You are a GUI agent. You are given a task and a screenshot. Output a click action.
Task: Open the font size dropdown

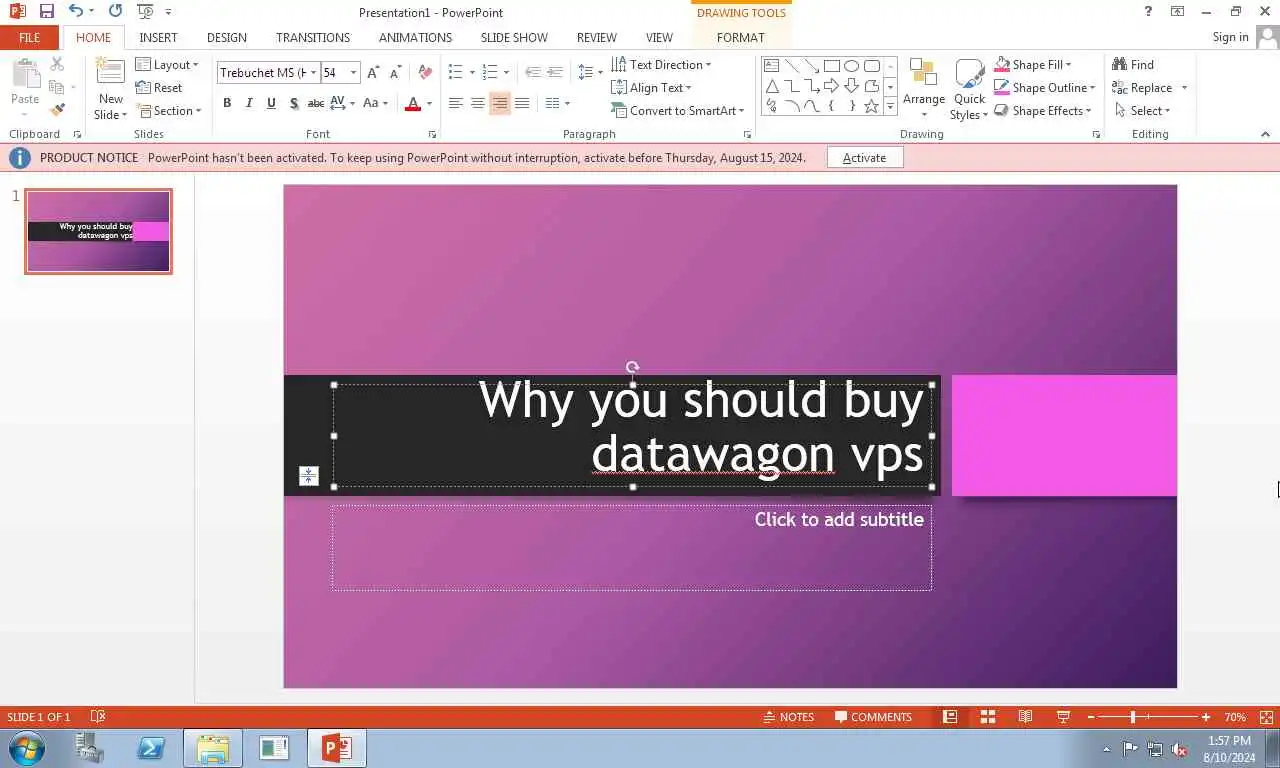(353, 73)
